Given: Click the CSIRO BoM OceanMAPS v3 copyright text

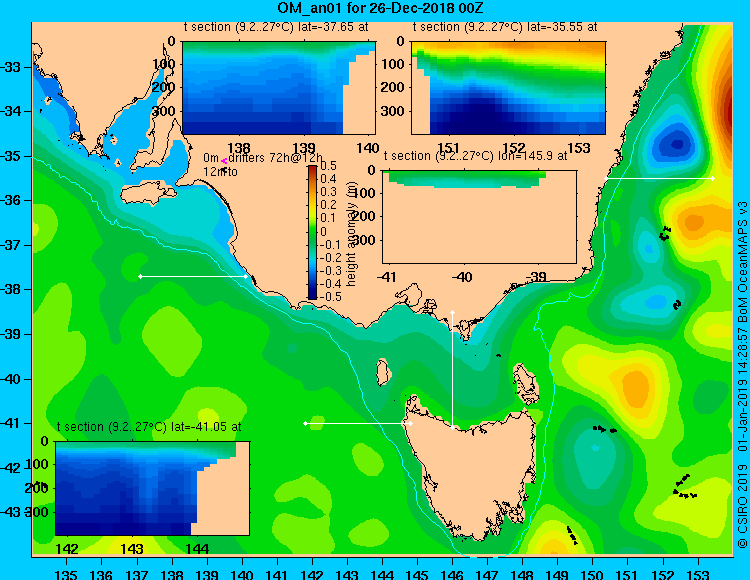Looking at the screenshot, I should tap(742, 374).
